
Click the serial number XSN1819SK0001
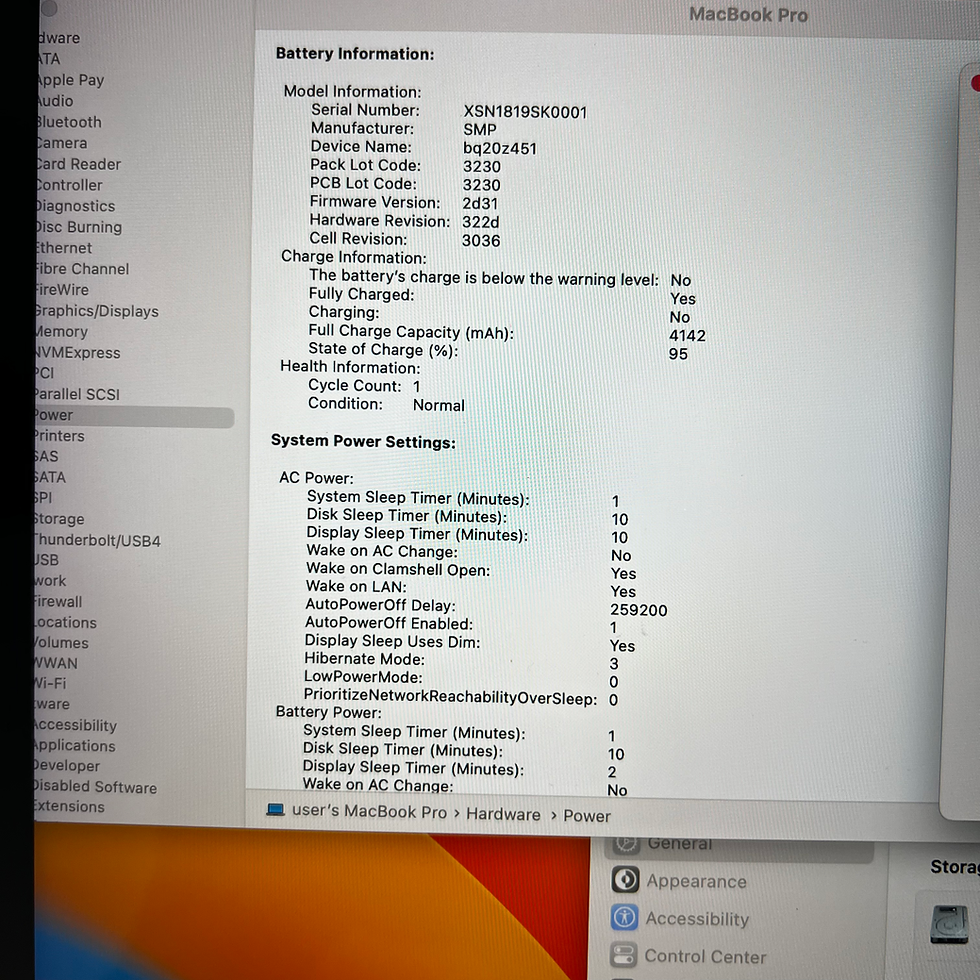[525, 112]
